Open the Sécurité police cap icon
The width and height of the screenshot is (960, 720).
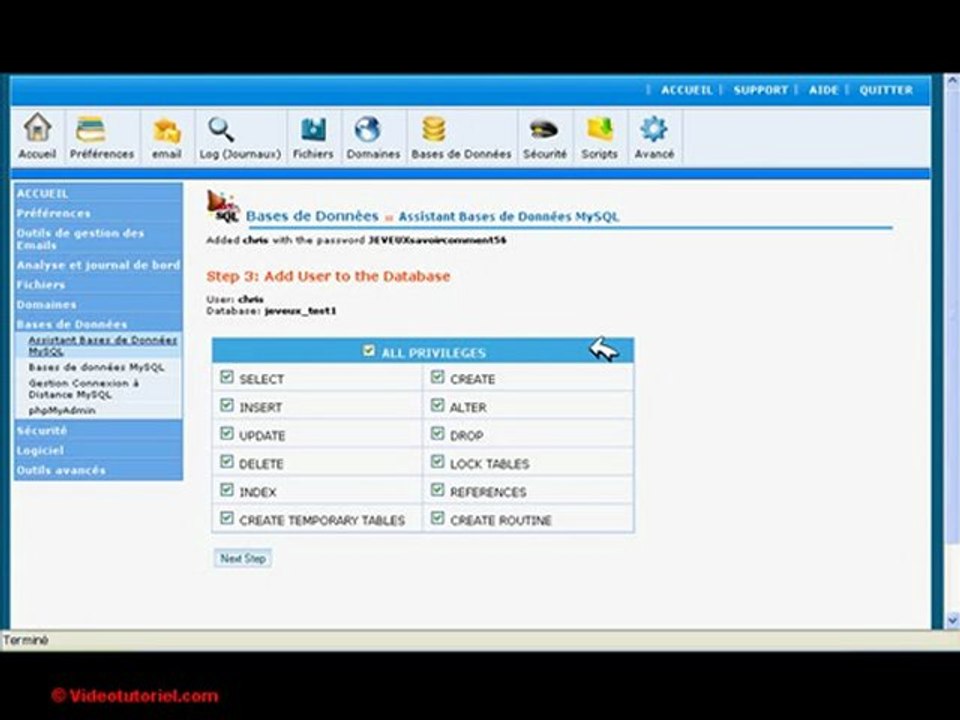point(544,129)
